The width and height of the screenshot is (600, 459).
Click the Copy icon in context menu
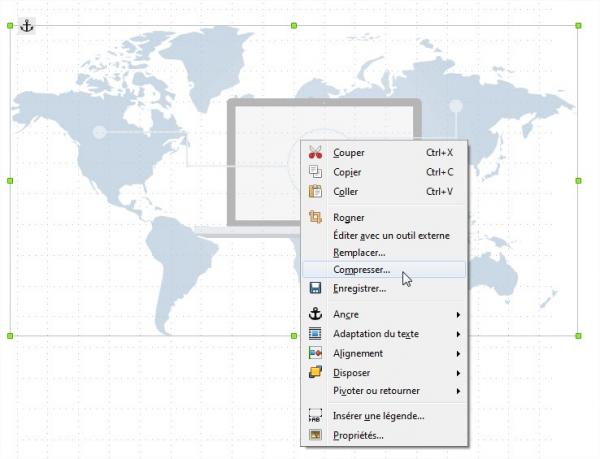tap(315, 172)
